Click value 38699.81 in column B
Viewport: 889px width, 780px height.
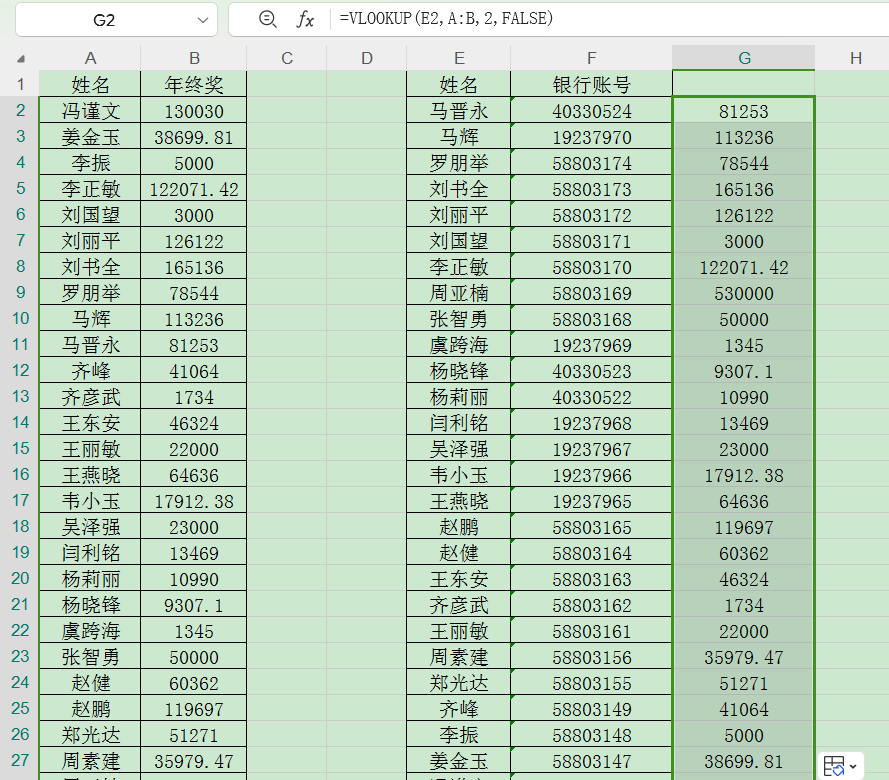(x=194, y=137)
